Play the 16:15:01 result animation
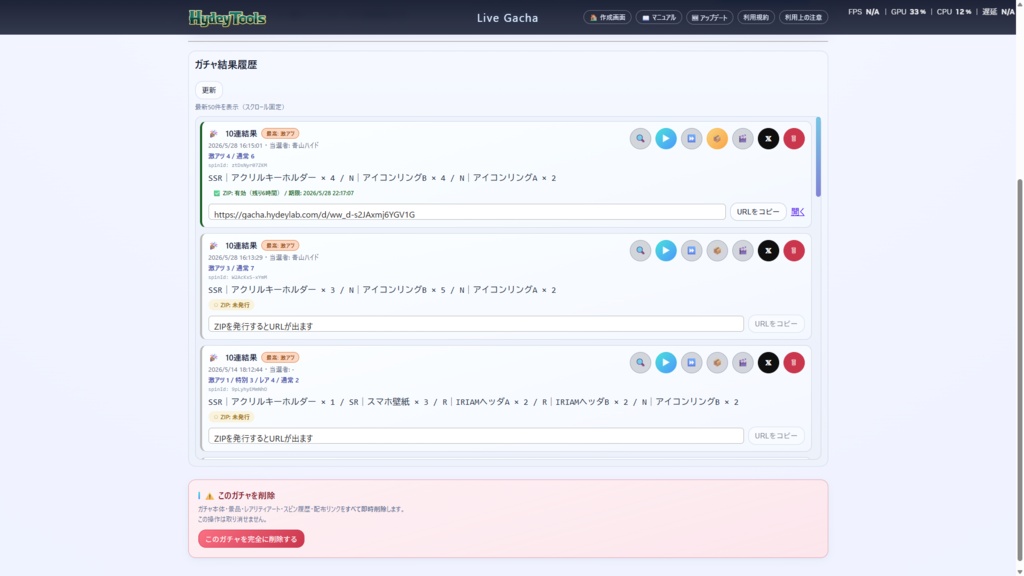 click(665, 138)
